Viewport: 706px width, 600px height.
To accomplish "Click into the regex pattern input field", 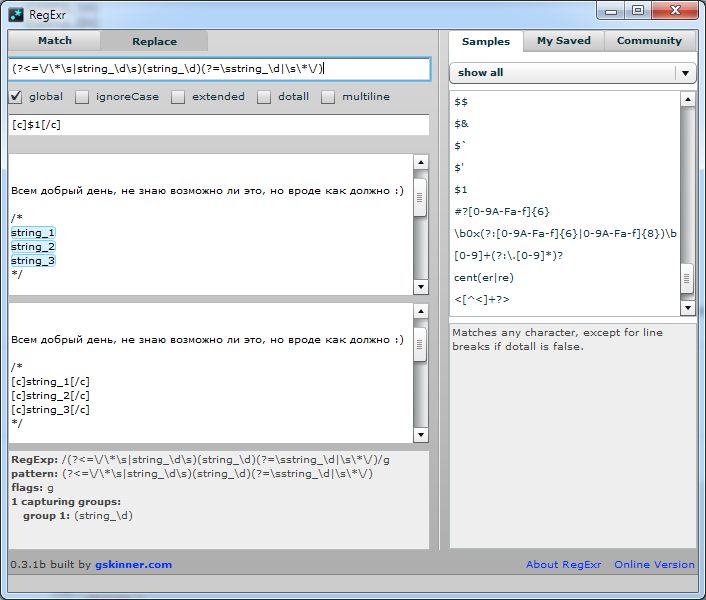I will [x=219, y=69].
